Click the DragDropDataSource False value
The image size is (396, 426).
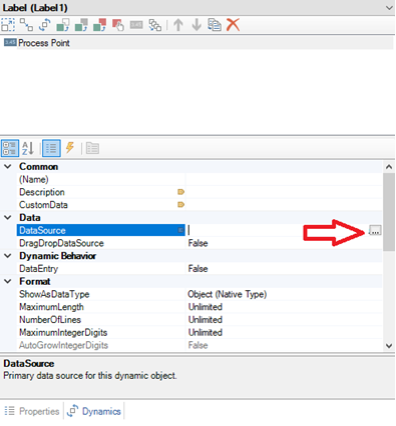tap(198, 243)
